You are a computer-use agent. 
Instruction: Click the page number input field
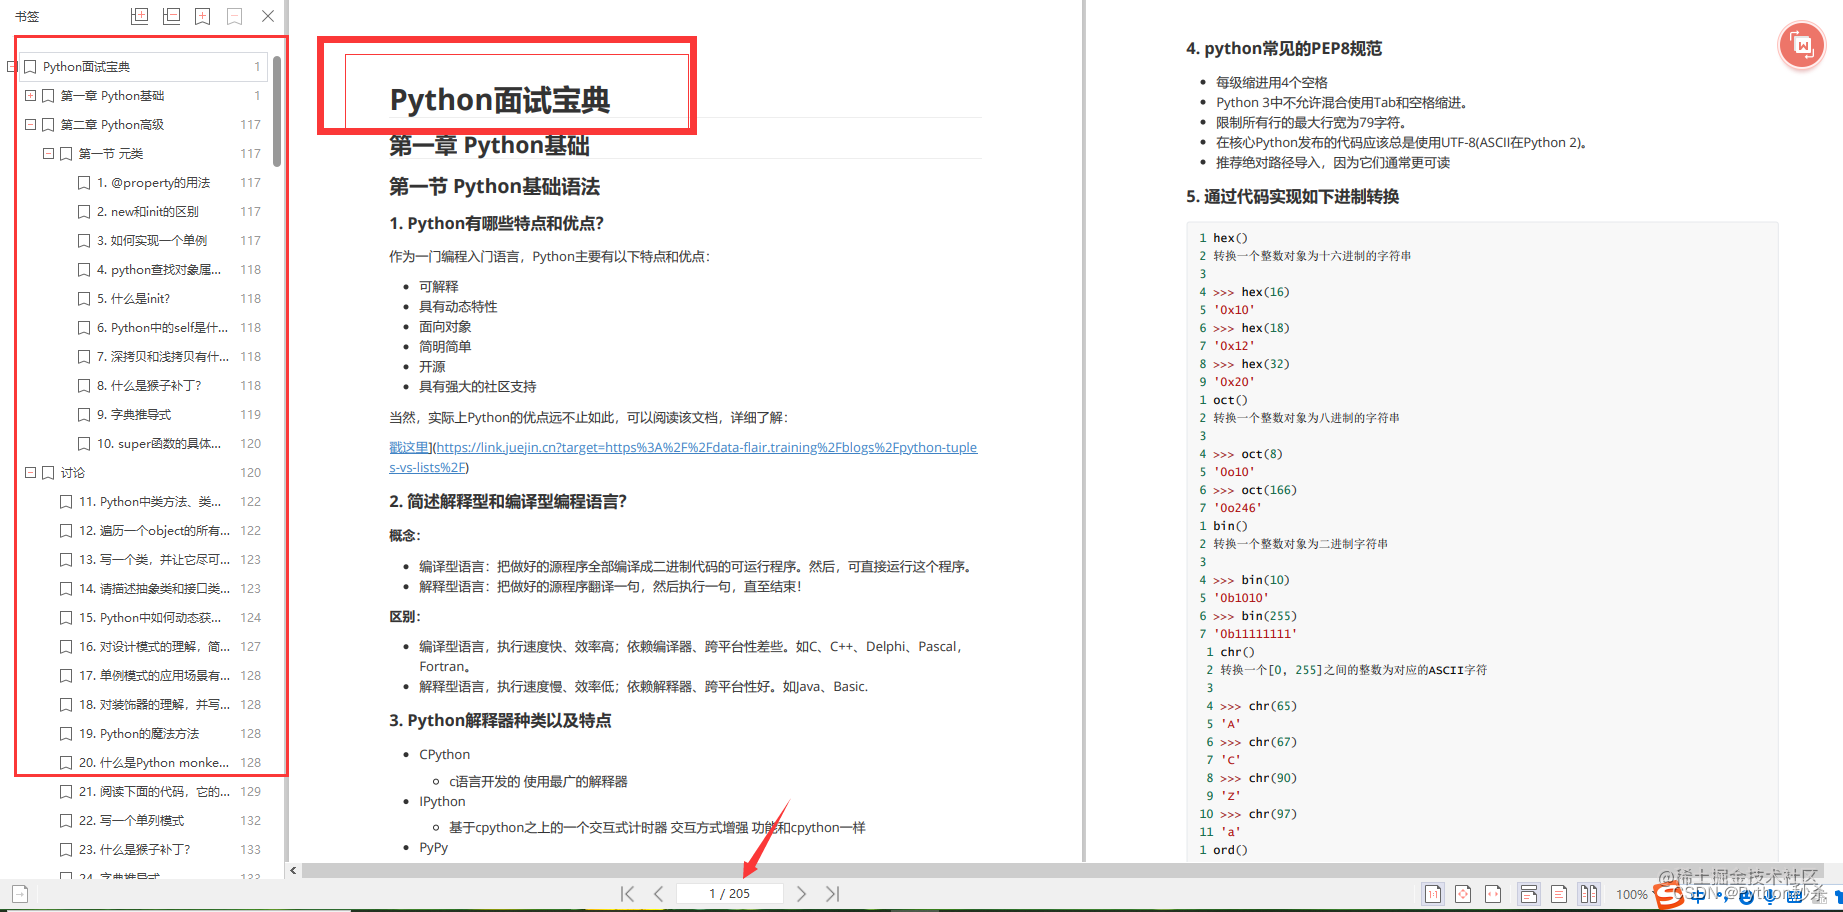(x=730, y=893)
